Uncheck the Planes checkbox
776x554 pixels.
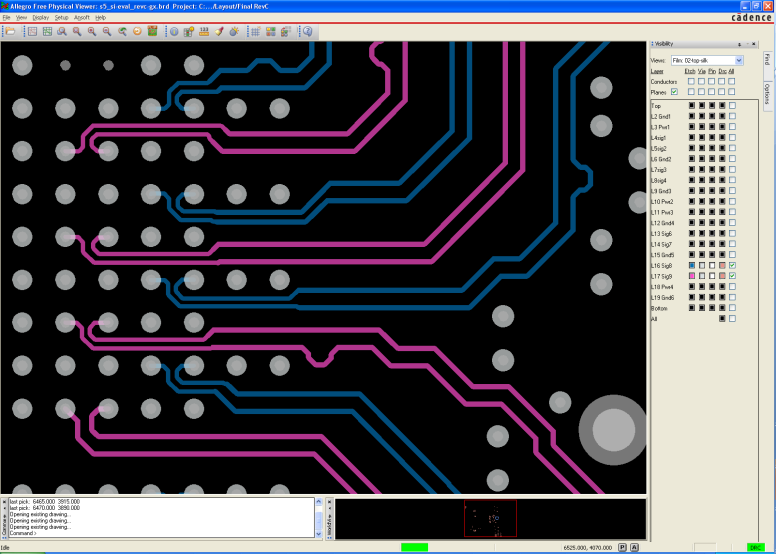674,92
